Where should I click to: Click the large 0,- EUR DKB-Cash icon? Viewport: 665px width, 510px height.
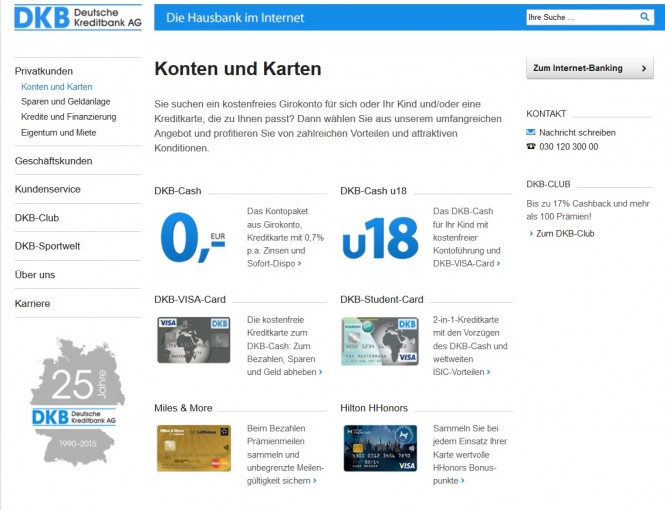point(193,238)
